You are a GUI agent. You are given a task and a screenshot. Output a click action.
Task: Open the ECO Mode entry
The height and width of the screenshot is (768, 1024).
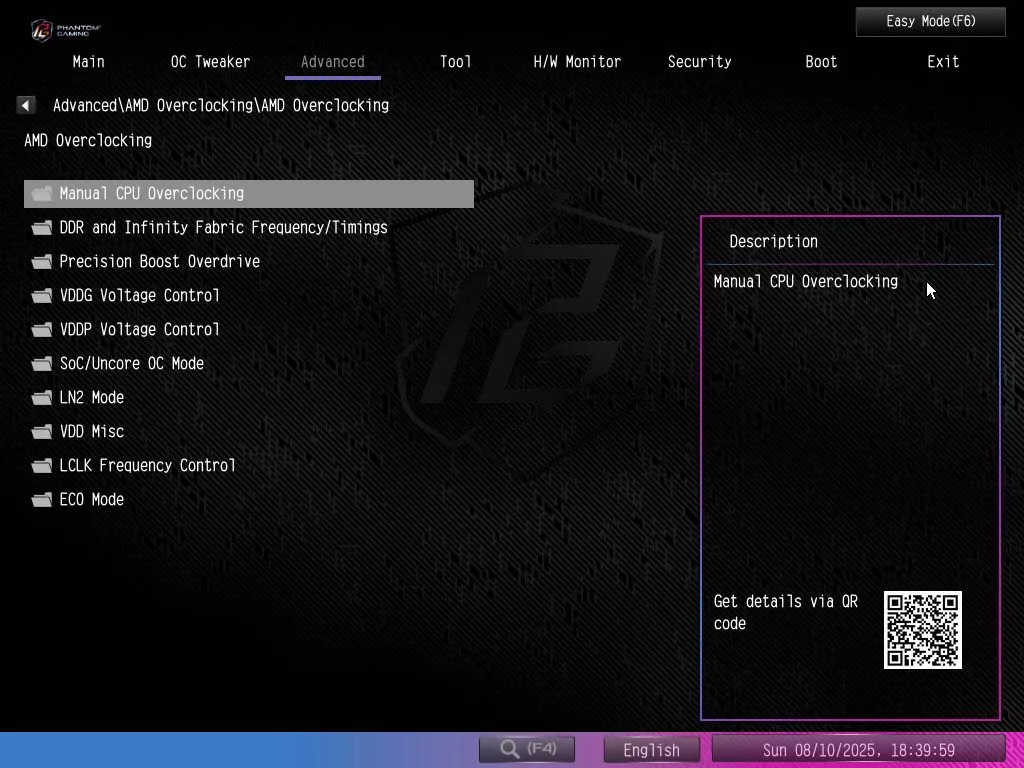(91, 500)
